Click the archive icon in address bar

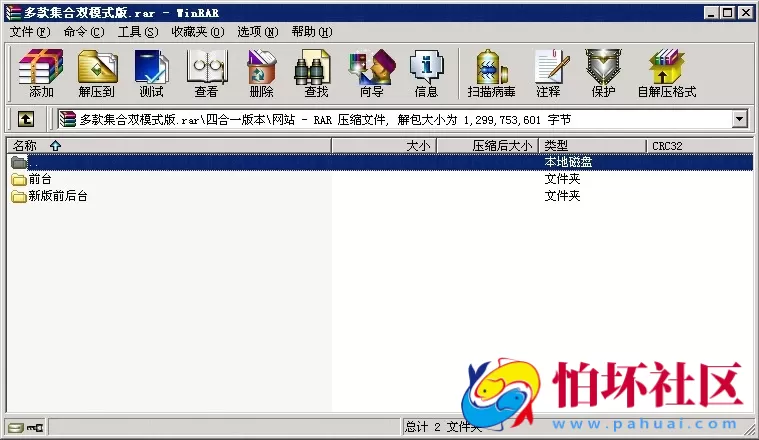[x=68, y=119]
